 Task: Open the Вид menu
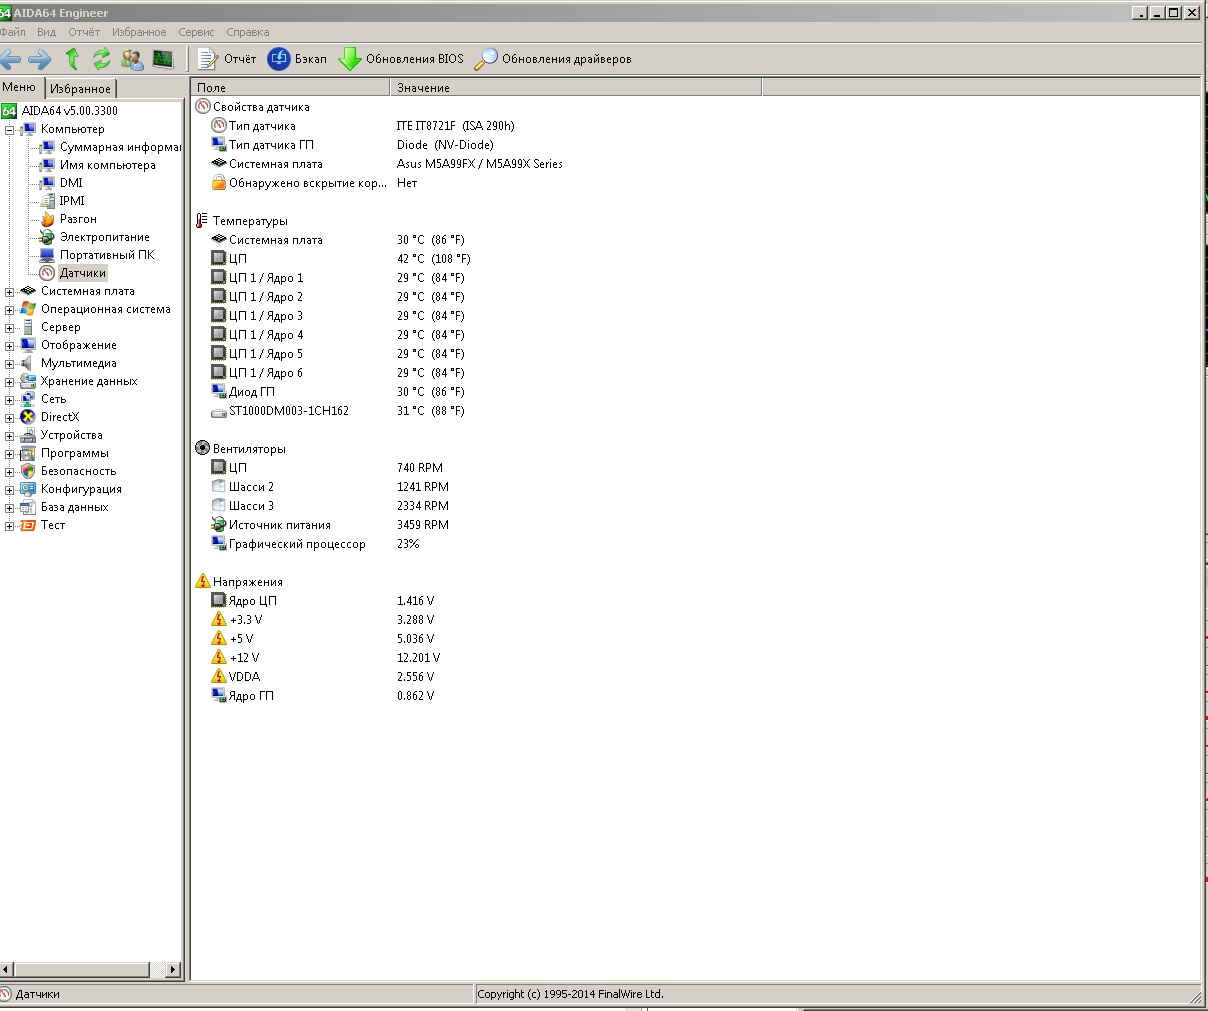pyautogui.click(x=47, y=32)
